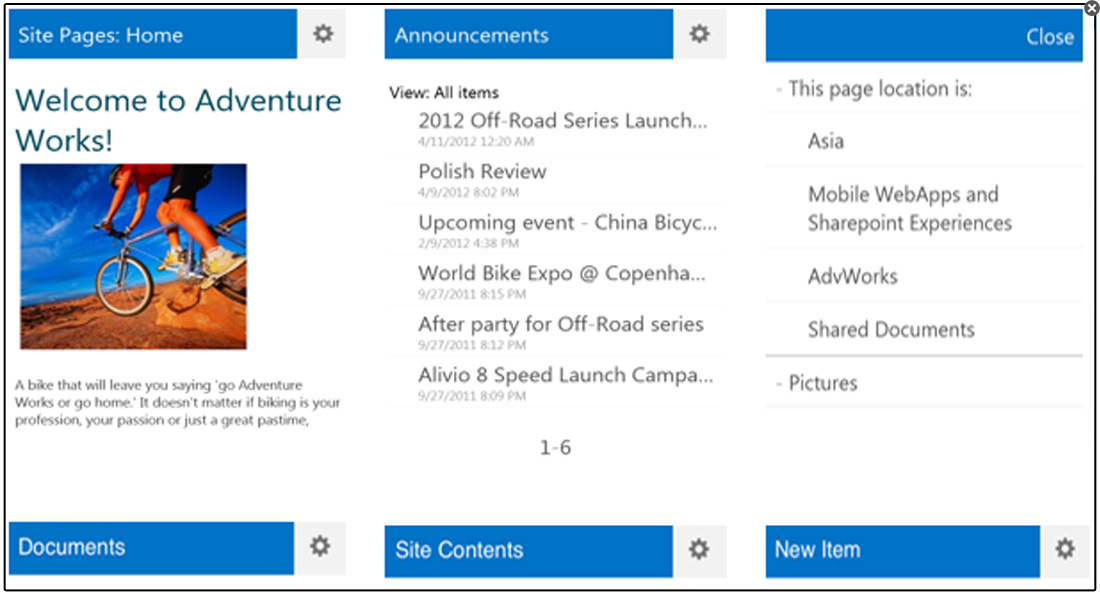The height and width of the screenshot is (595, 1100).
Task: Click the 2/9/2012 4:38 PM timestamp
Action: [x=468, y=243]
